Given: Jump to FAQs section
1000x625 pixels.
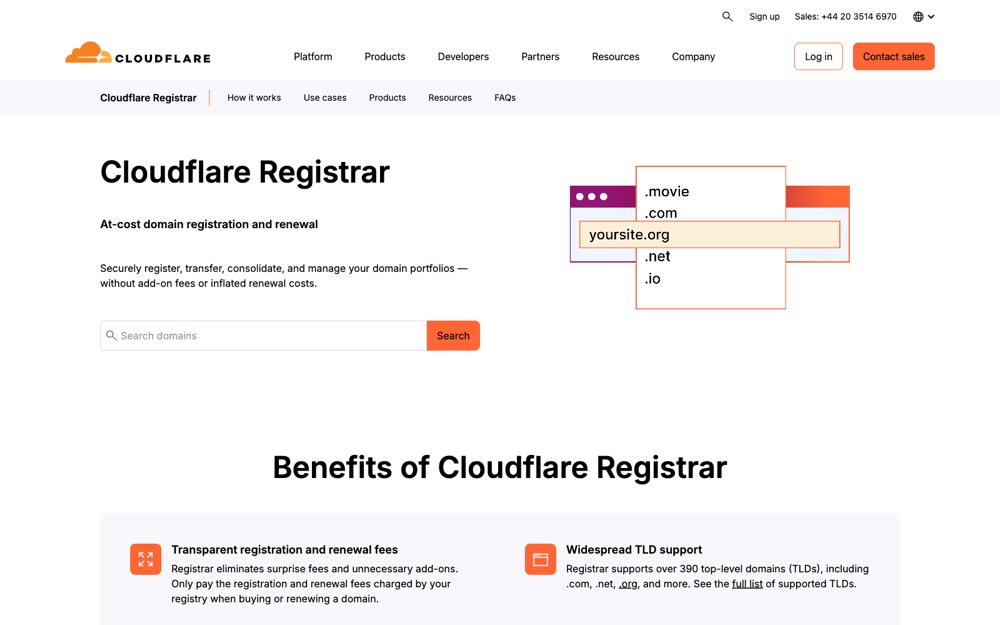Looking at the screenshot, I should point(504,98).
